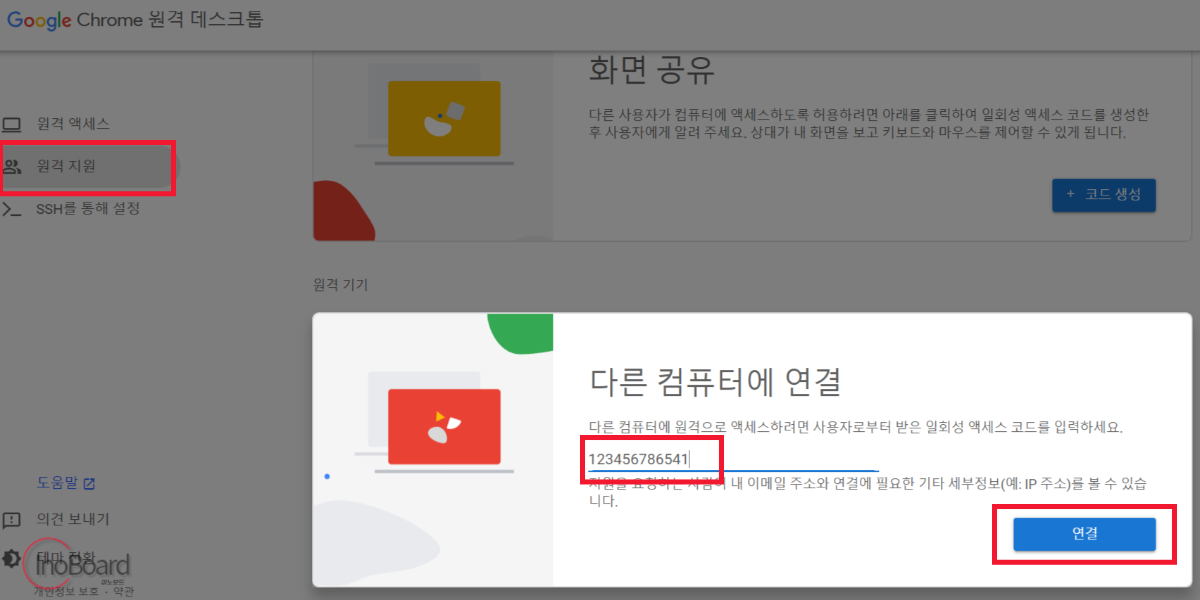
Task: Click the laptop icon beside 원격 액세스
Action: [12, 125]
